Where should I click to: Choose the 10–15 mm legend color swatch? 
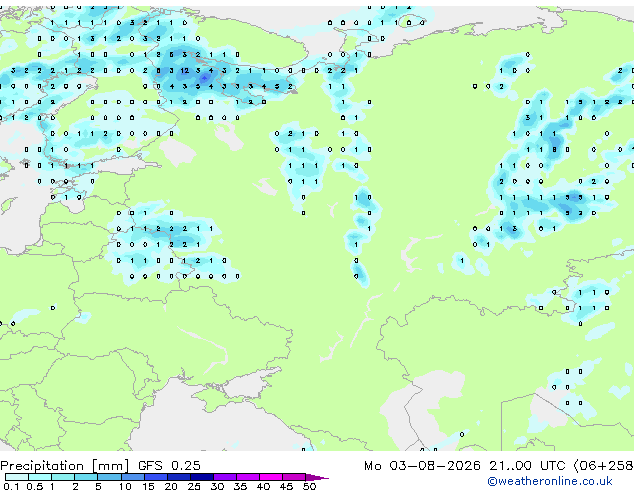click(133, 477)
